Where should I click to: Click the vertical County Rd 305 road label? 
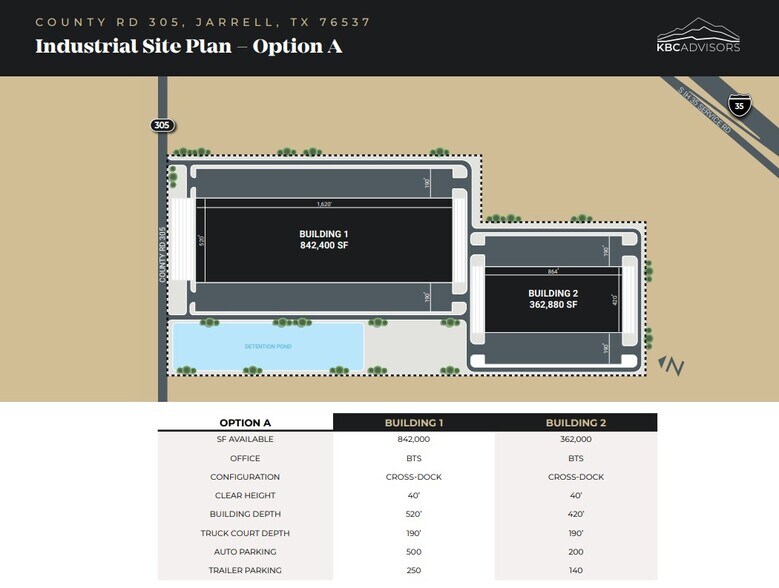tap(162, 255)
